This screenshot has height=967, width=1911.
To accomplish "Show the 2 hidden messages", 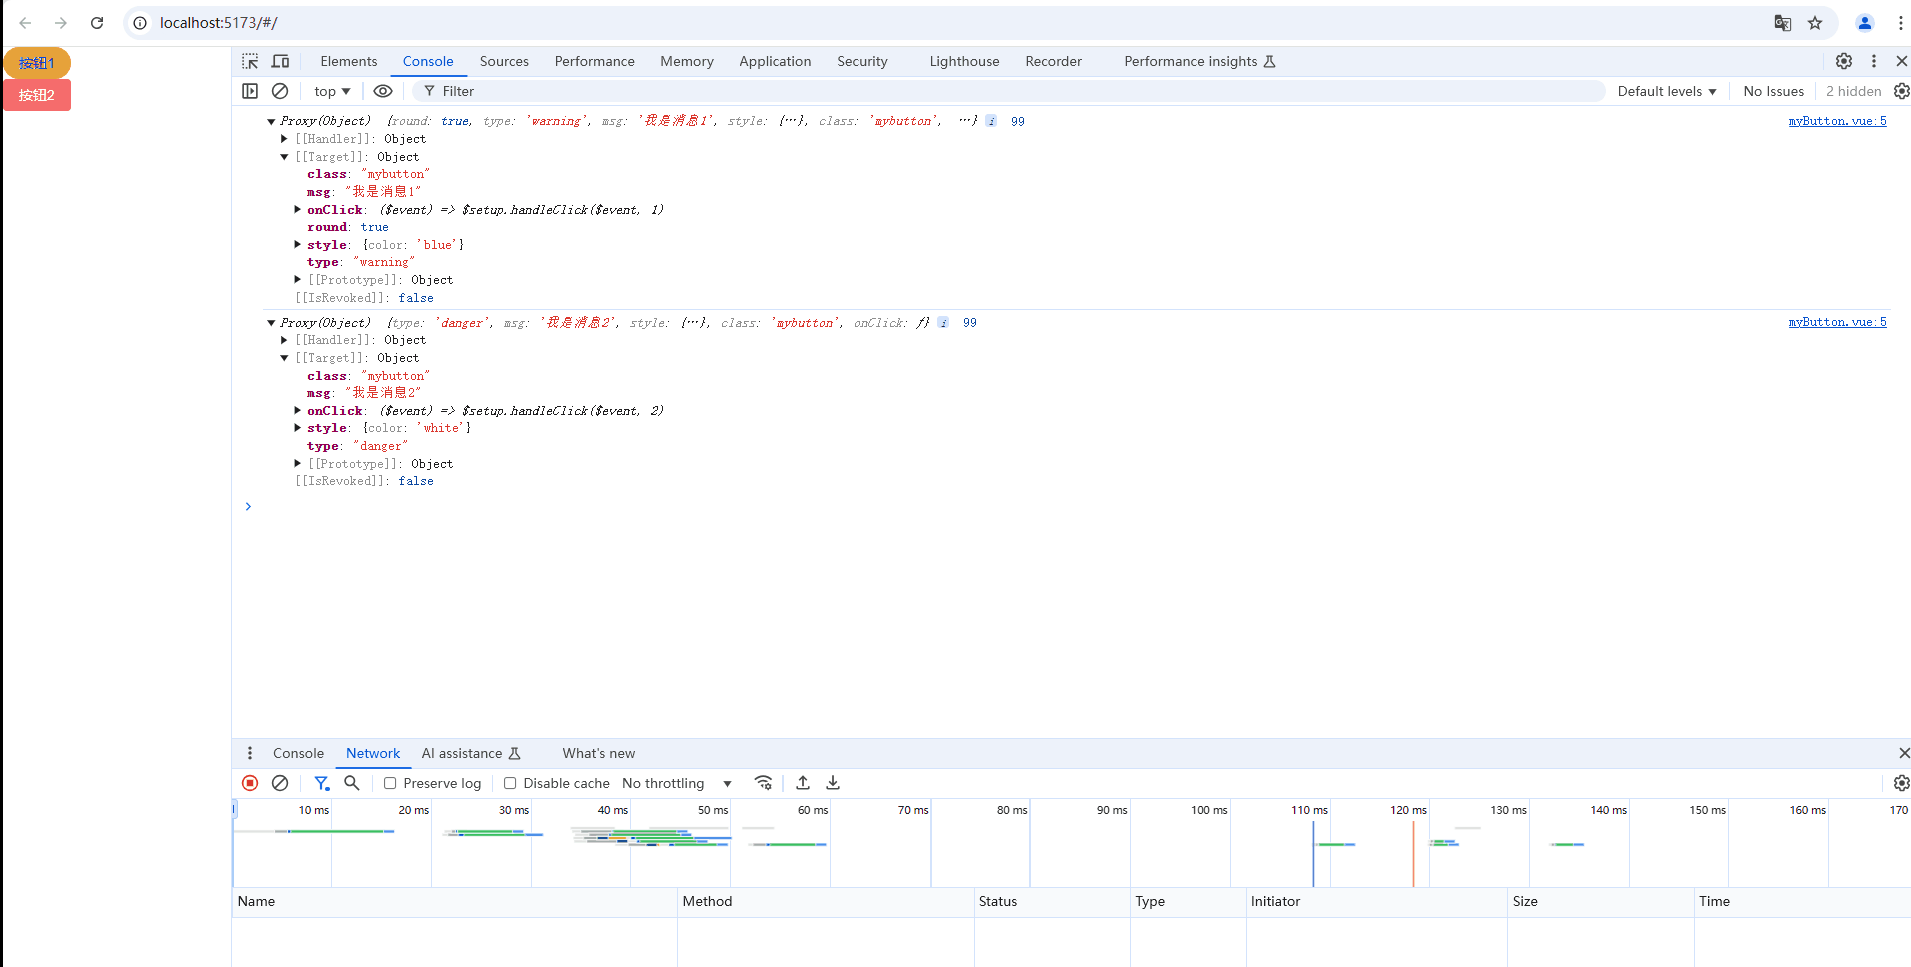I will point(1853,91).
